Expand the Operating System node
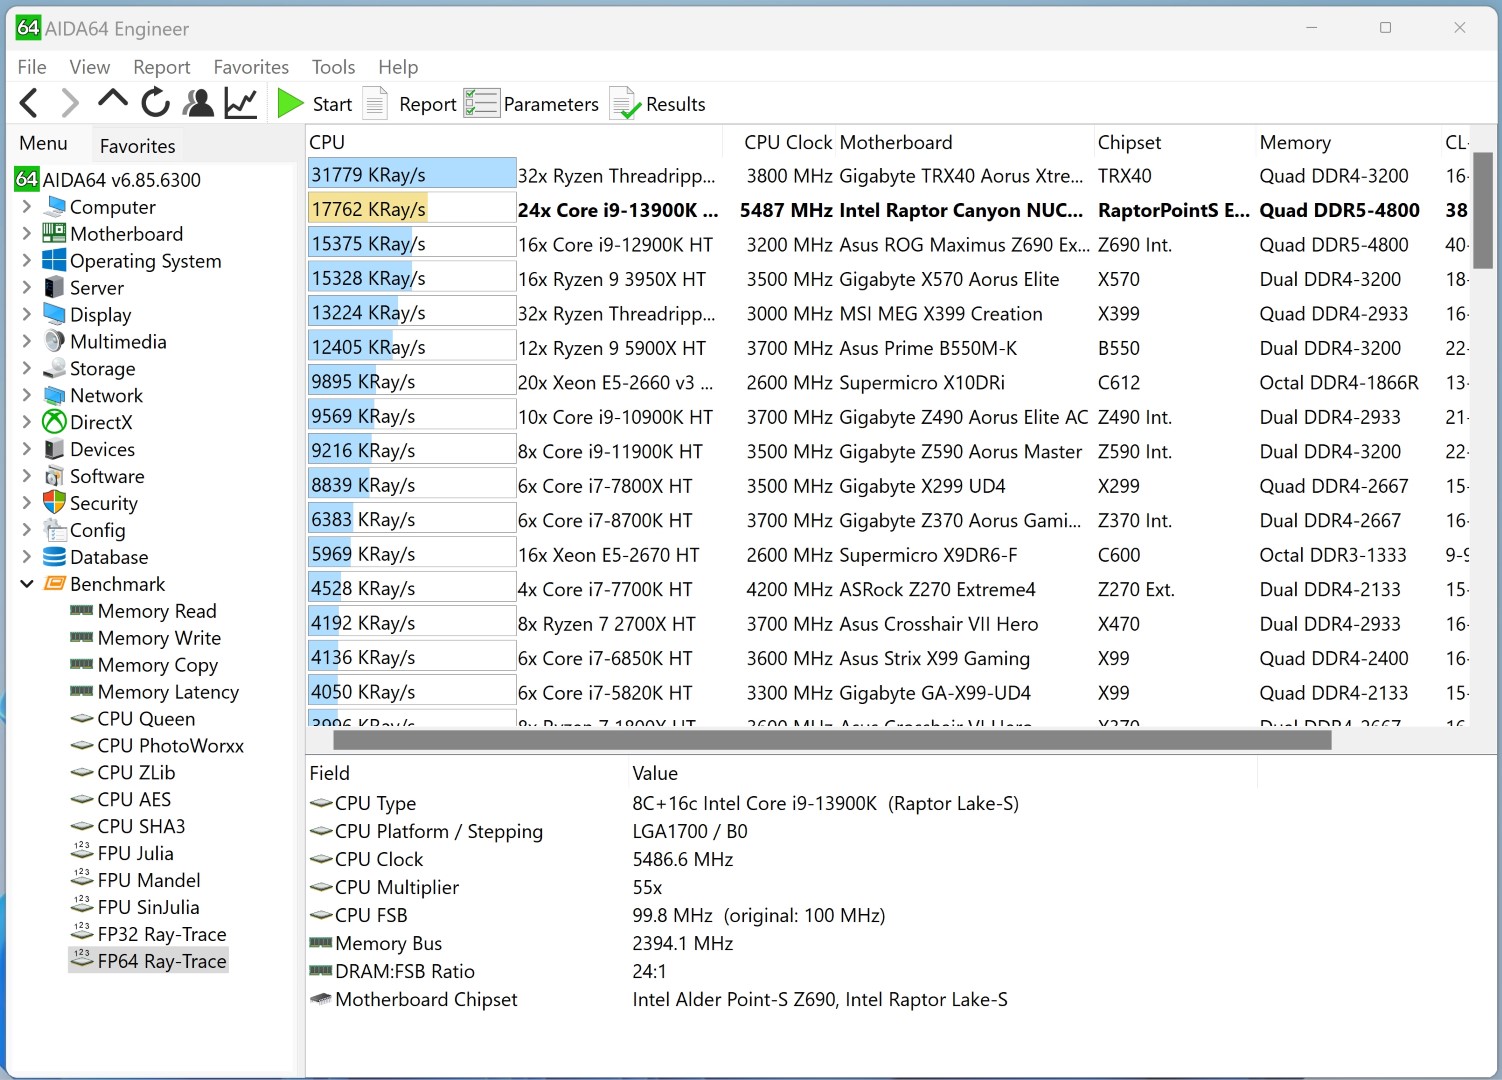This screenshot has height=1080, width=1502. pyautogui.click(x=27, y=261)
